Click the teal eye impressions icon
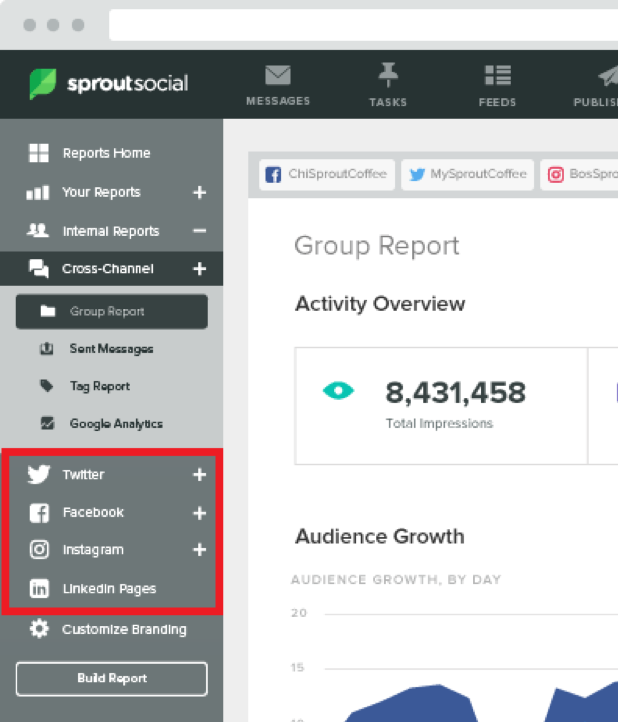The image size is (618, 722). [338, 391]
